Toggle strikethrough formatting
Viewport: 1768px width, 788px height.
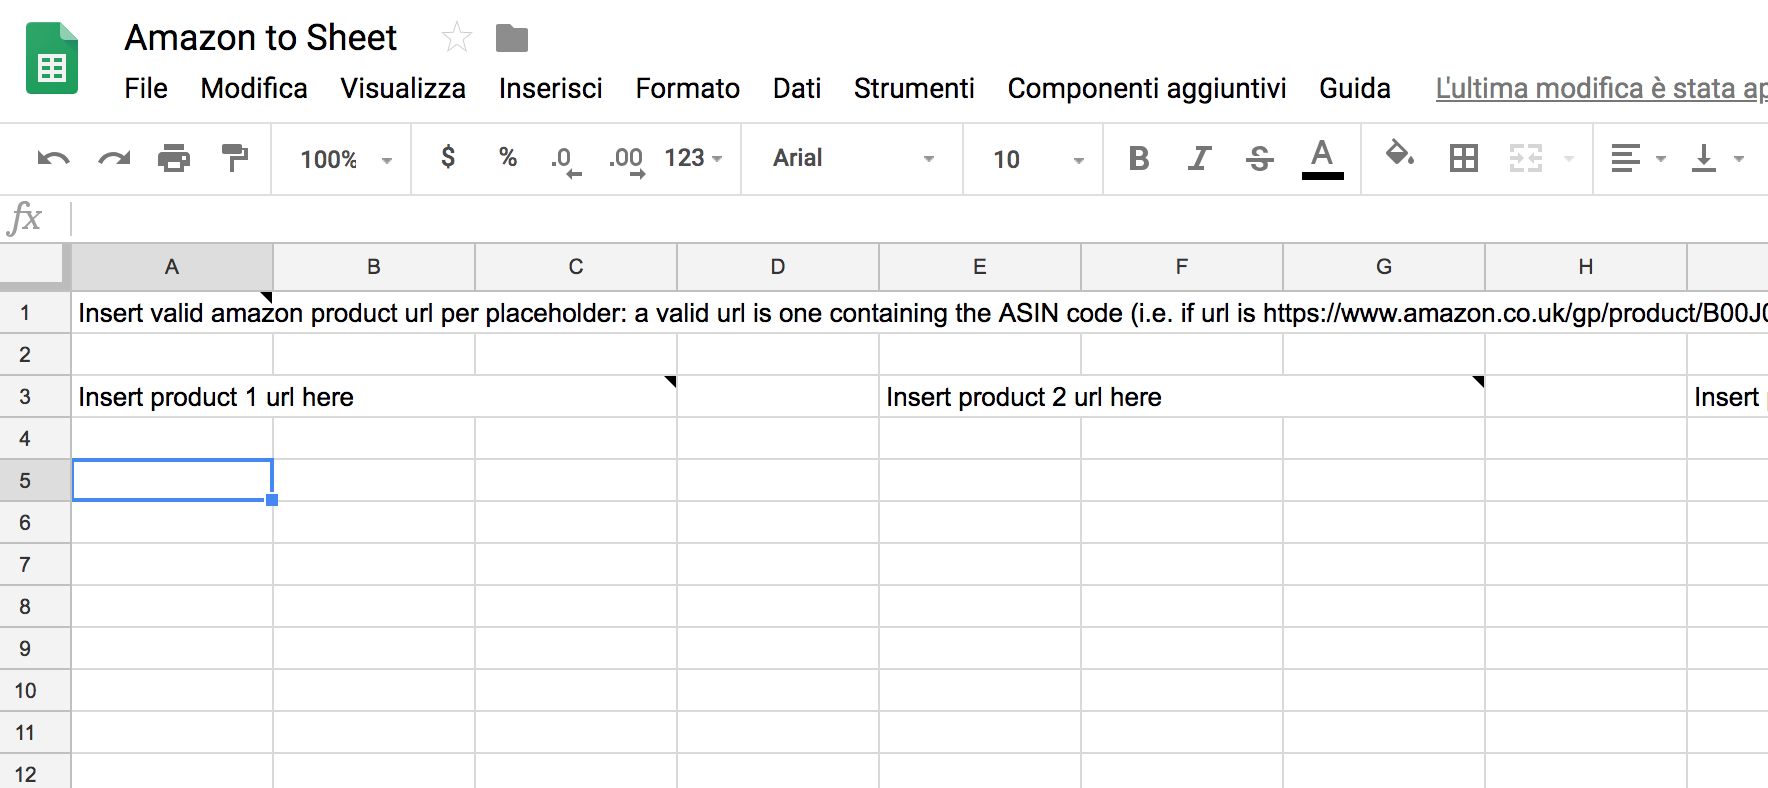1260,158
